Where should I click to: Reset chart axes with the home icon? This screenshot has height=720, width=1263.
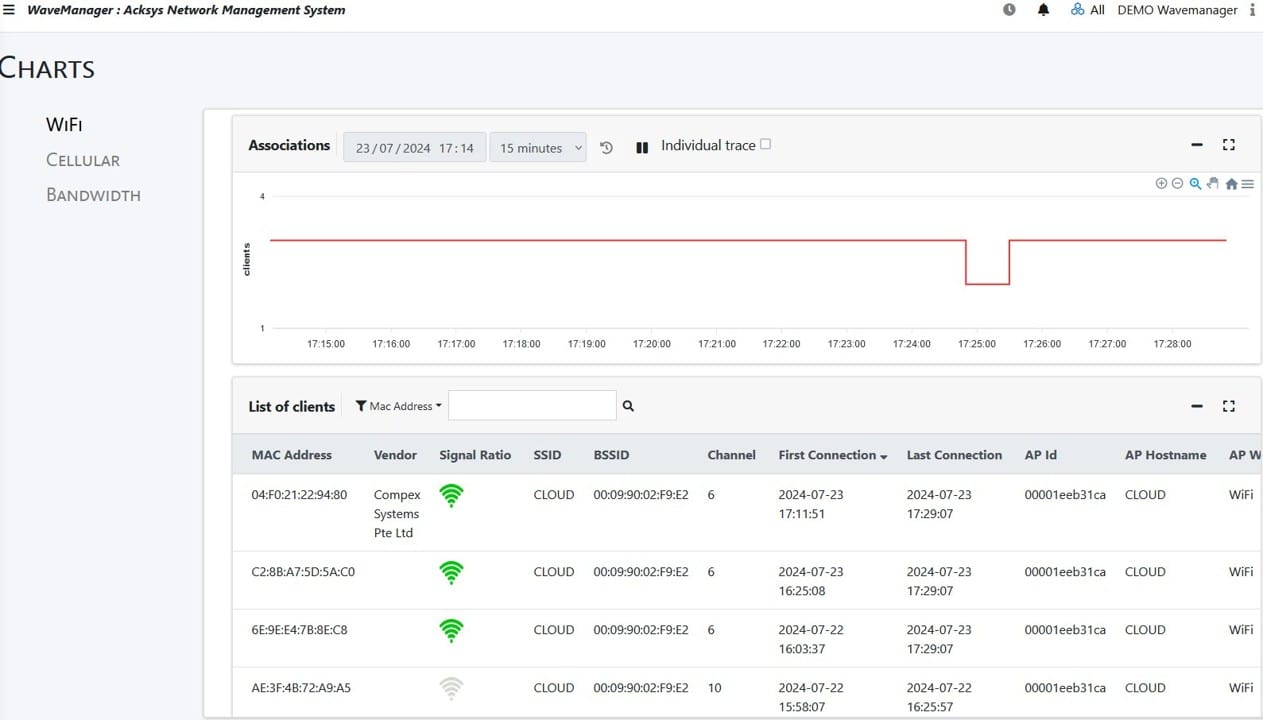[x=1231, y=184]
